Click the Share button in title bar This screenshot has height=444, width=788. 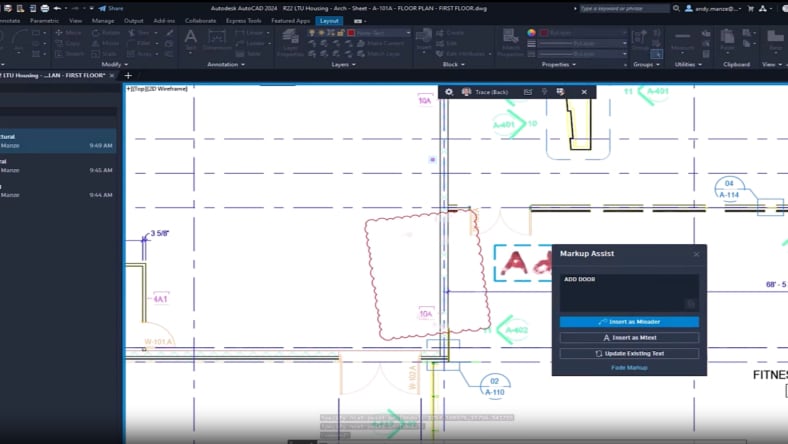[x=111, y=8]
